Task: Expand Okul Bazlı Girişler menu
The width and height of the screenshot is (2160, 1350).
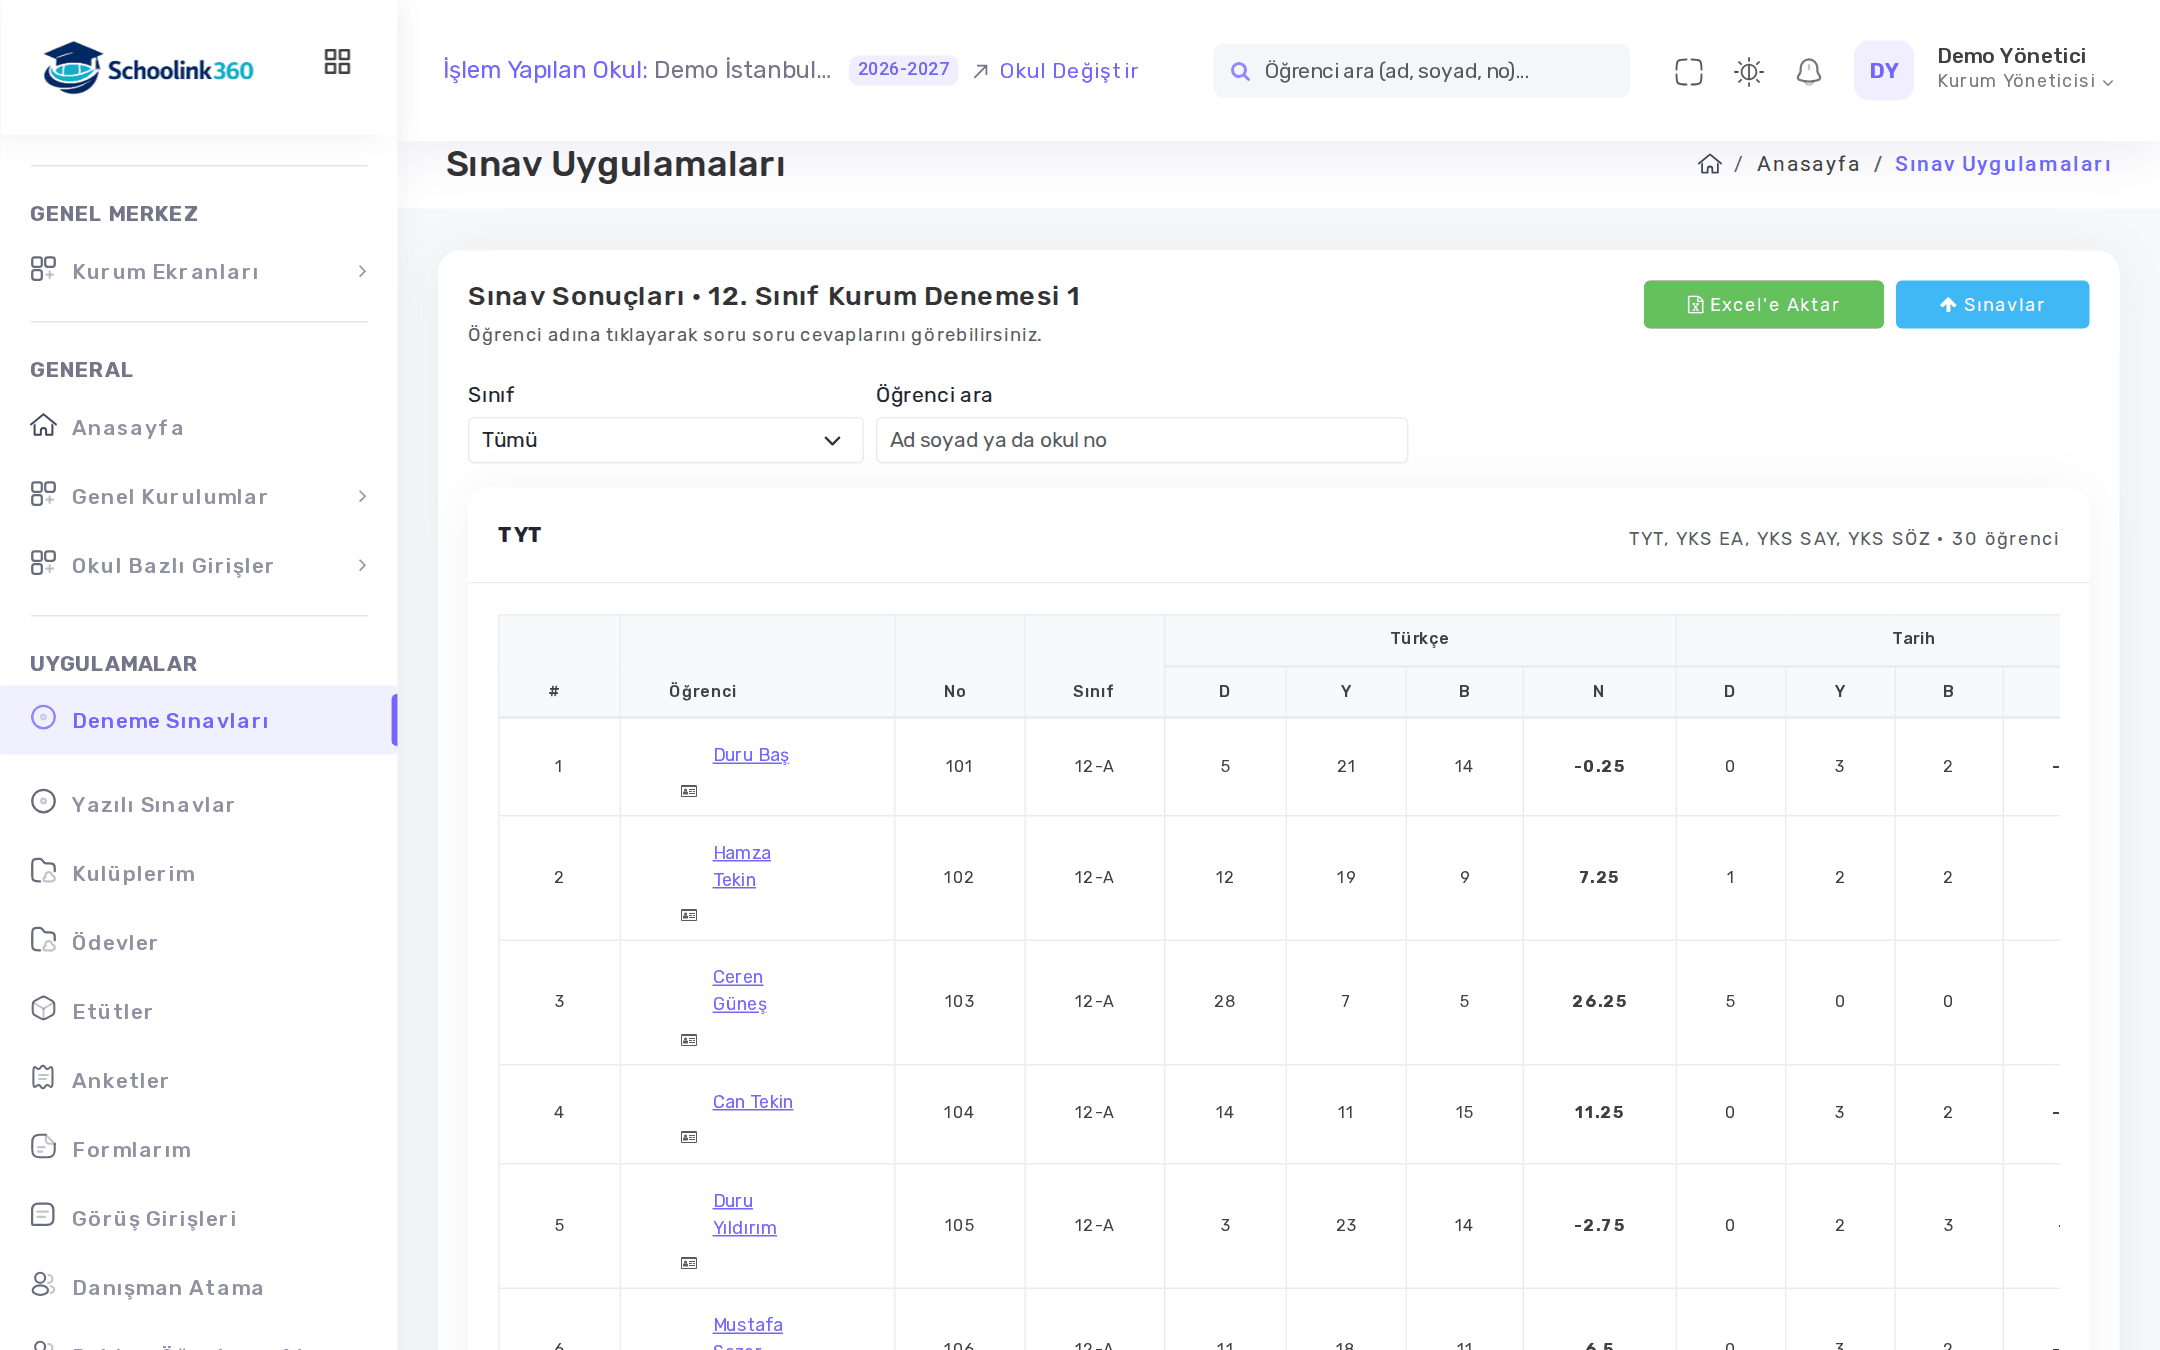Action: (199, 565)
